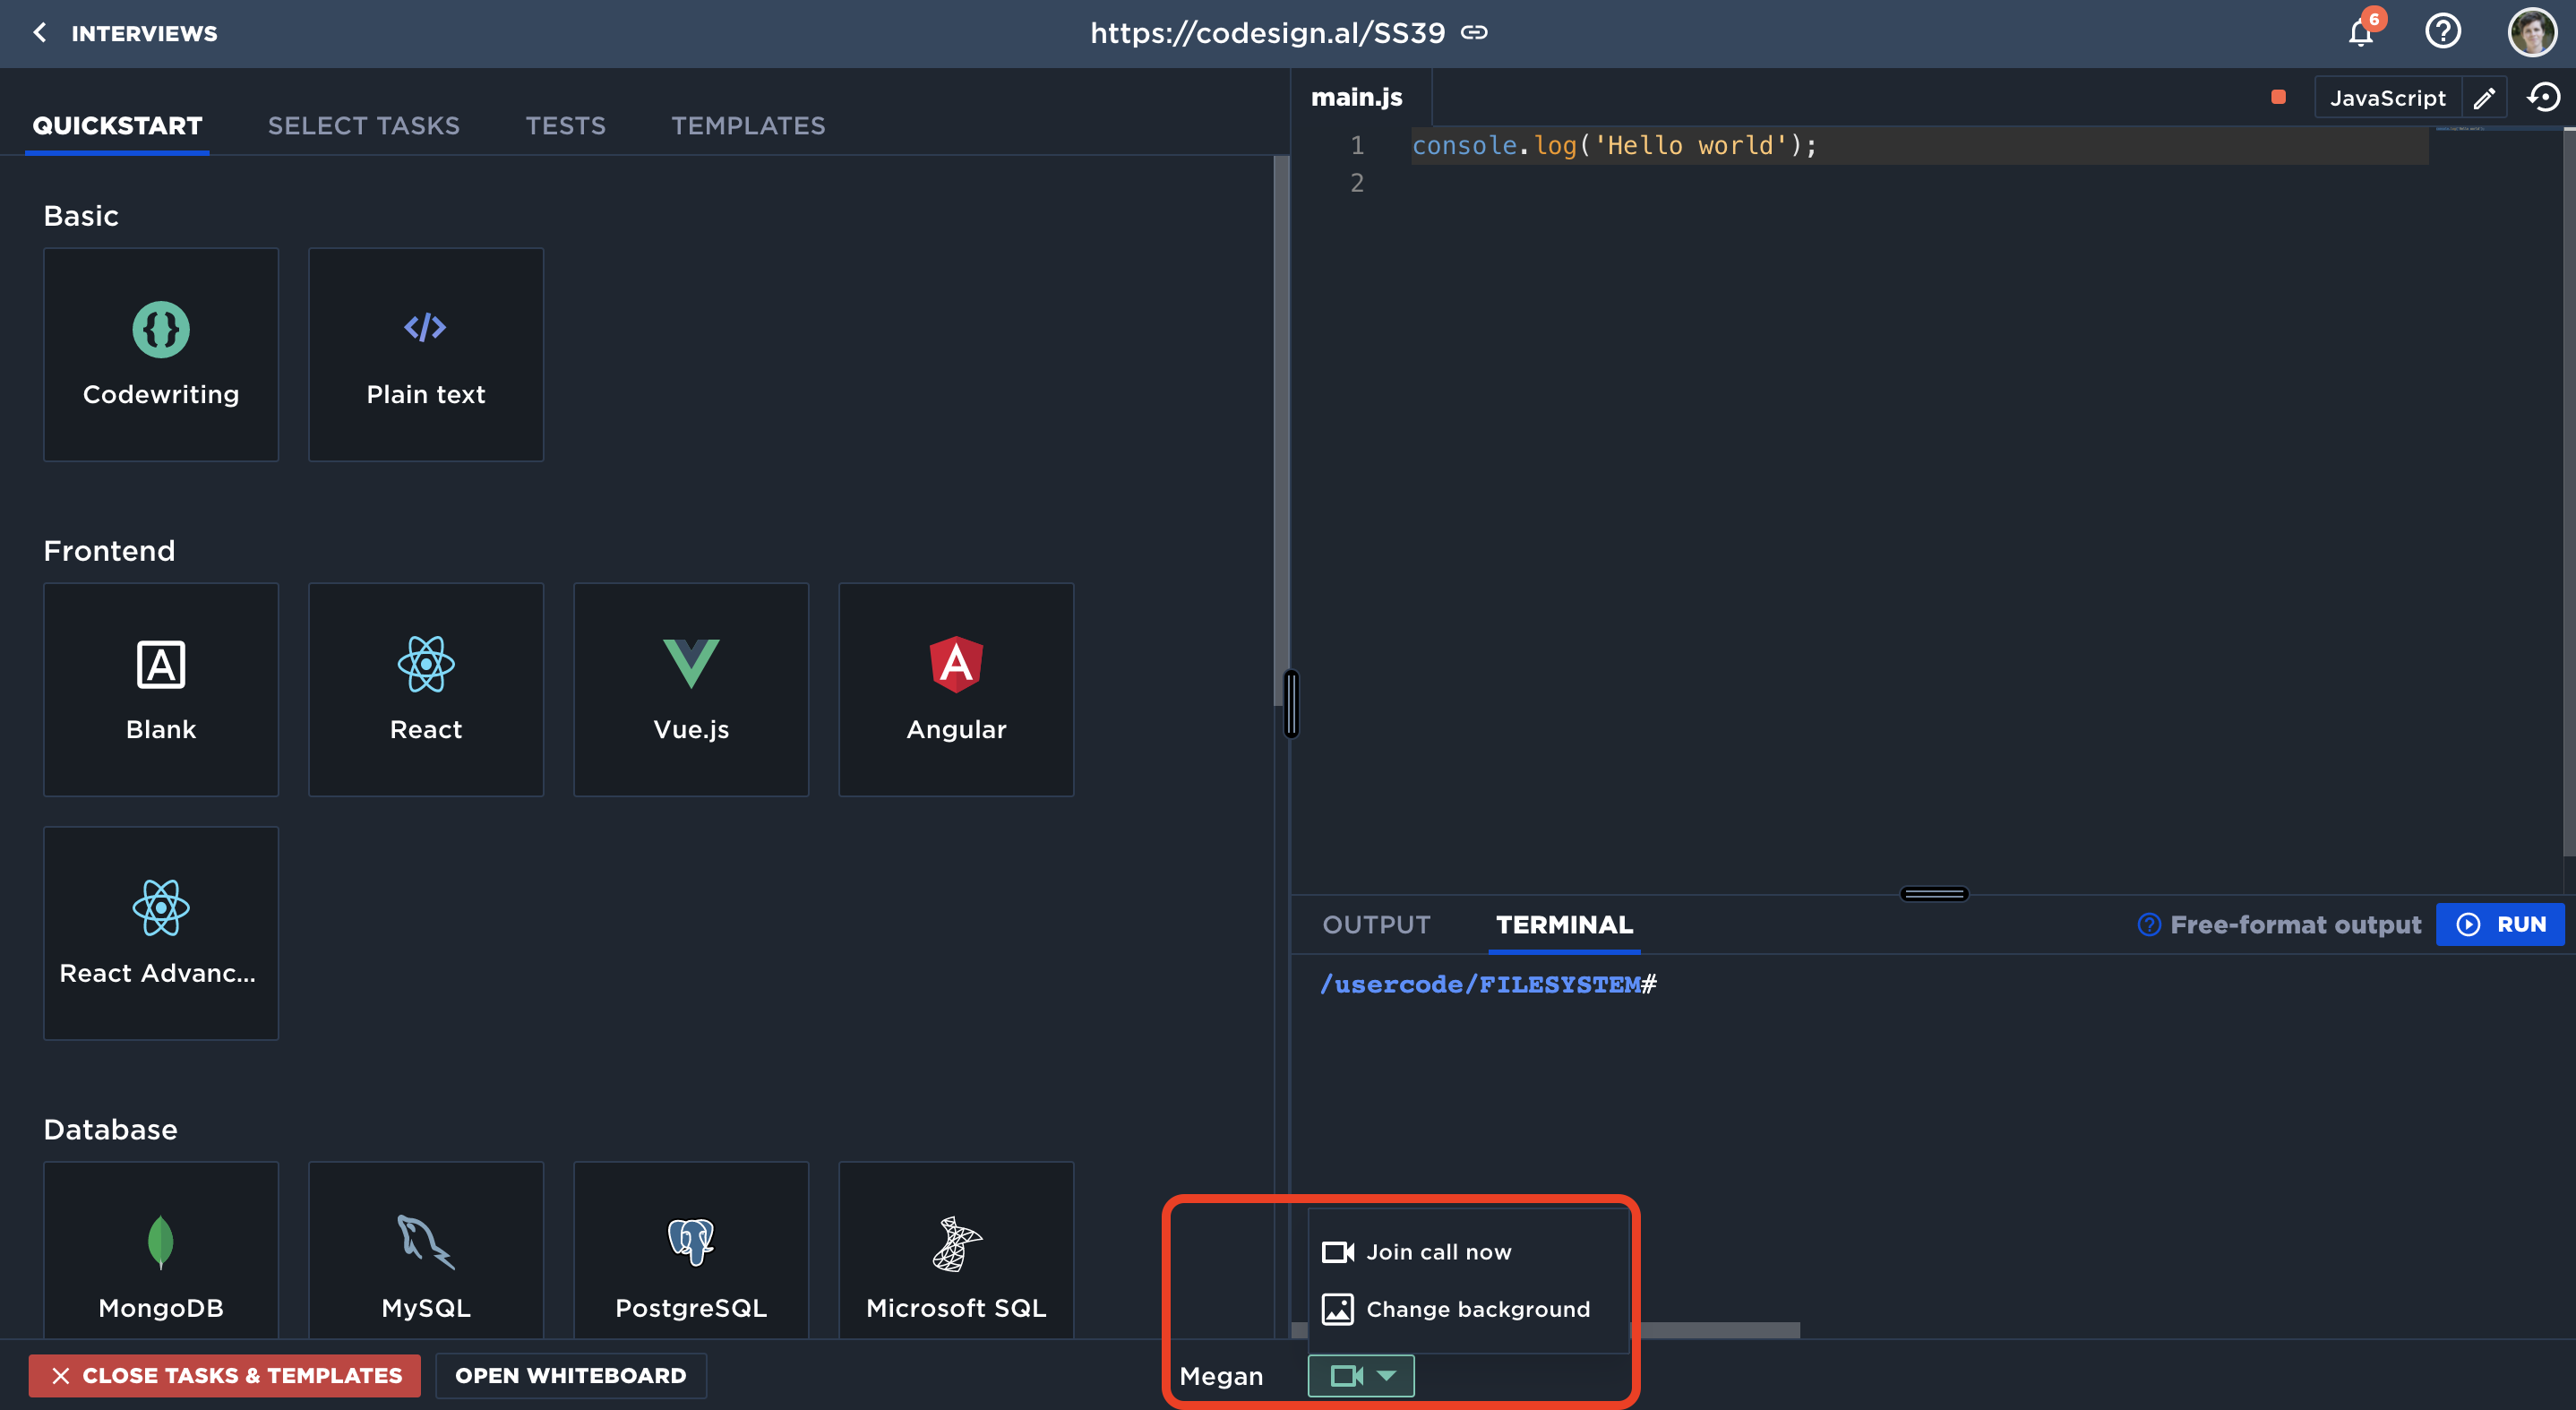Click the history restore icon in editor header

pyautogui.click(x=2543, y=97)
